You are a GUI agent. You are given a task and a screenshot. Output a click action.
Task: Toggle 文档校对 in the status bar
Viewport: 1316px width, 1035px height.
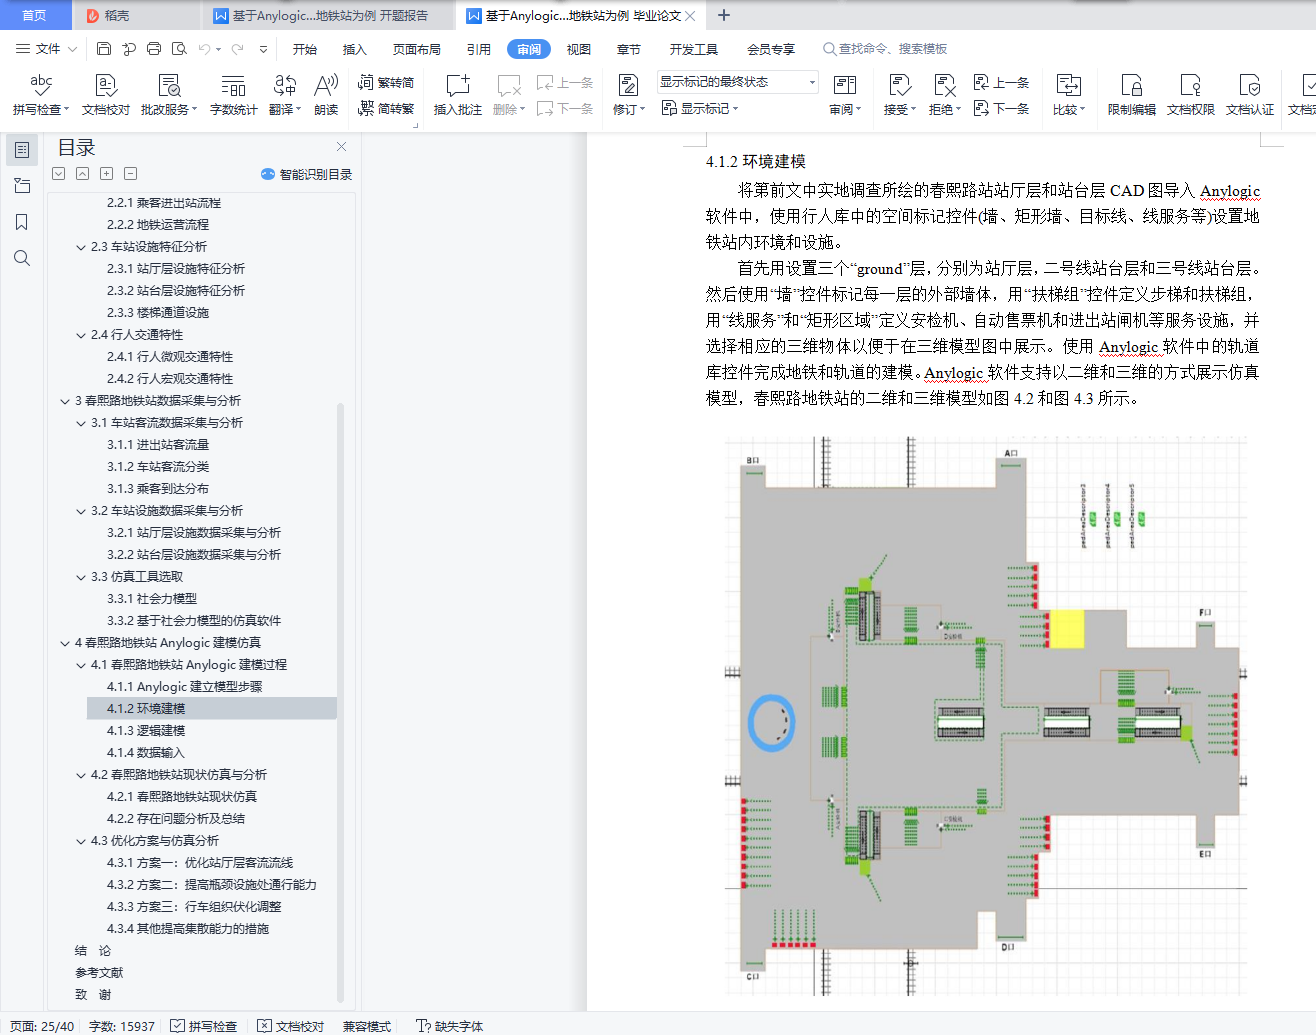click(291, 1026)
